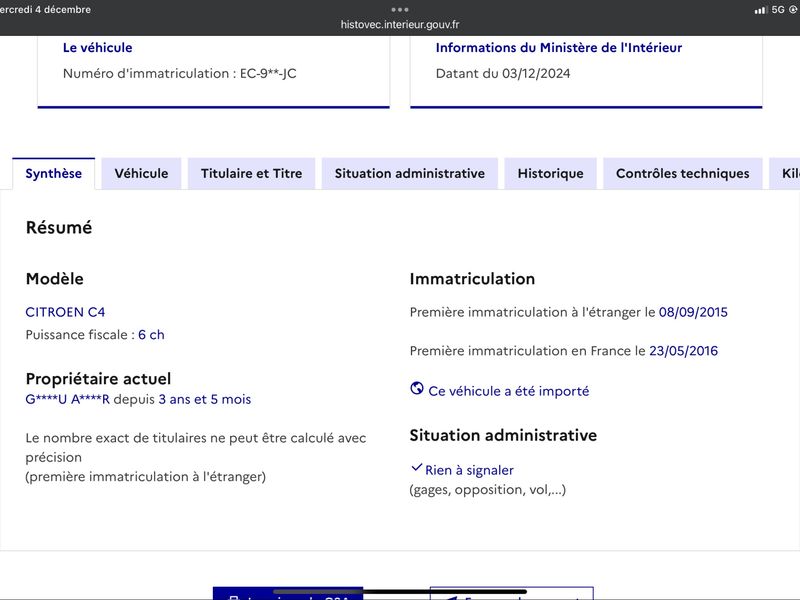Switch to the Véhicule tab
800x600 pixels.
coord(141,173)
